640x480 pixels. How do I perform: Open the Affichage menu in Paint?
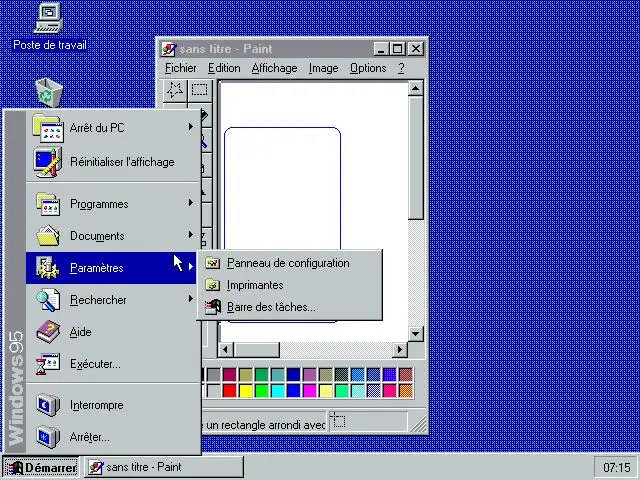coord(274,68)
